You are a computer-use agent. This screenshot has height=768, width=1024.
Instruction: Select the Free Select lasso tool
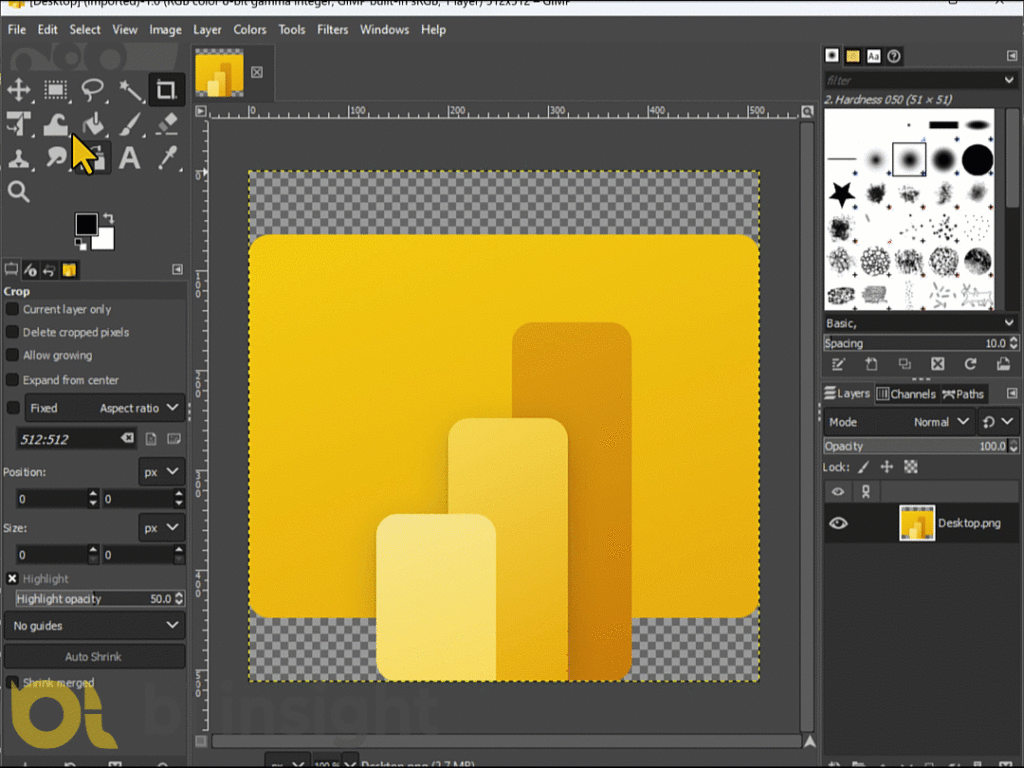point(93,89)
